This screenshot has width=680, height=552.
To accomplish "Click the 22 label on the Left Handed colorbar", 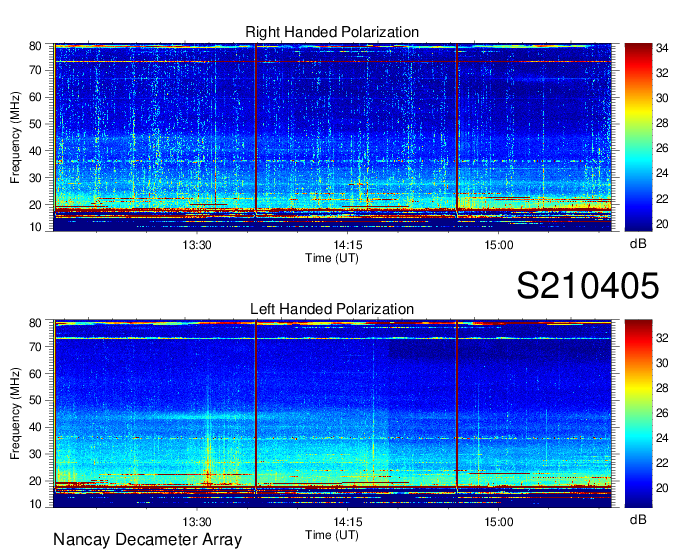I will click(x=662, y=463).
